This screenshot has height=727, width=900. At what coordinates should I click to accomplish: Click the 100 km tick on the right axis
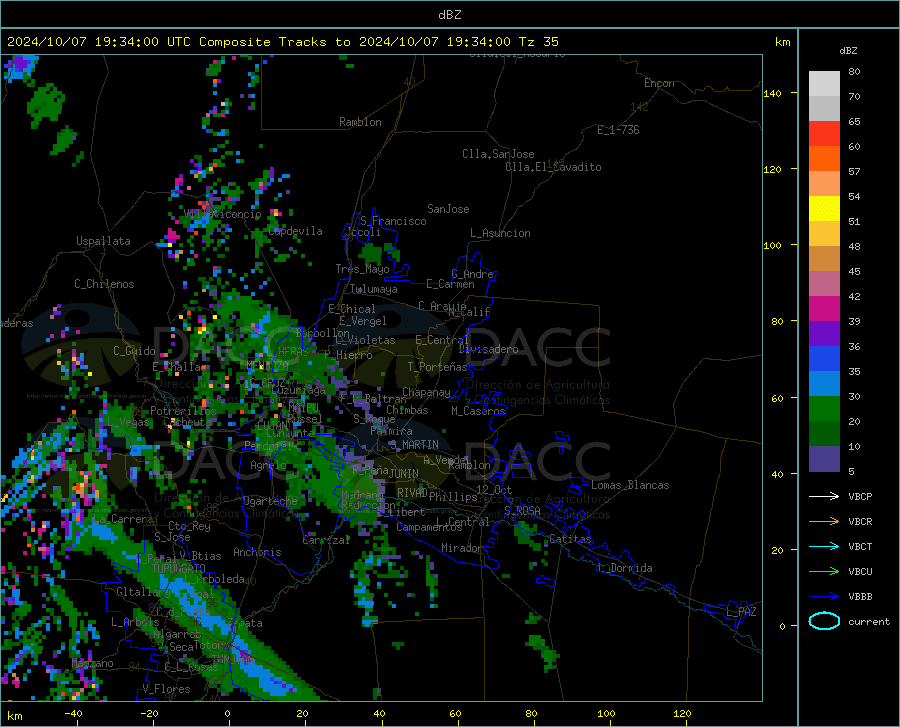point(773,246)
